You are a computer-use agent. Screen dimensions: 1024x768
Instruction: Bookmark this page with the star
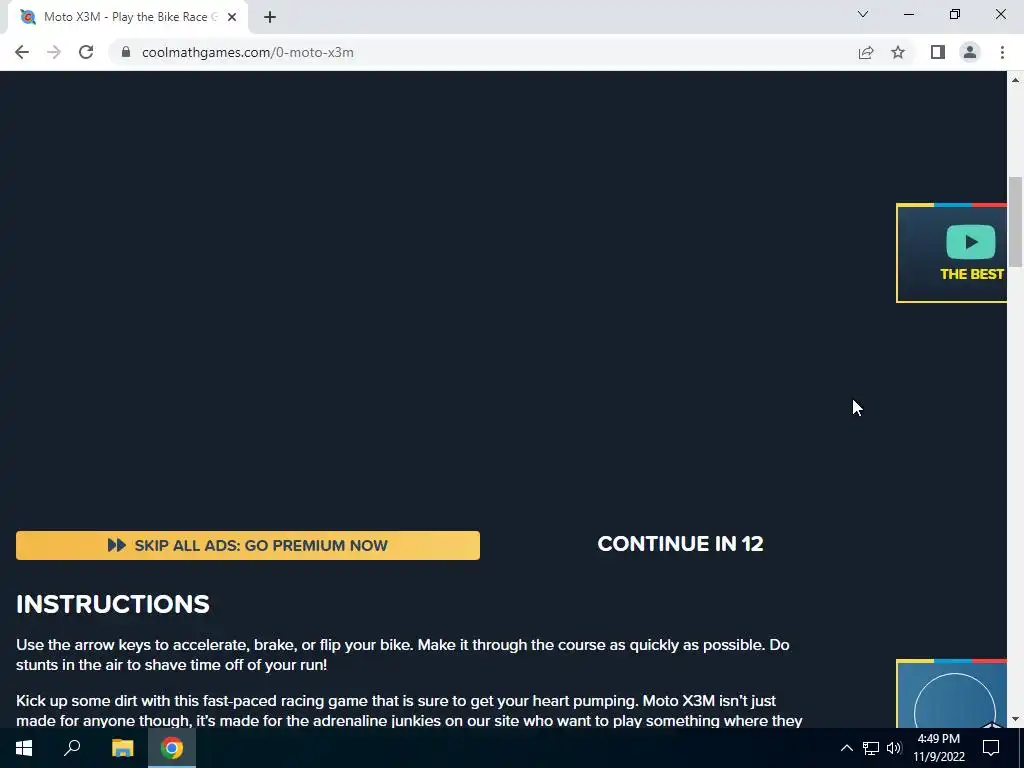898,52
